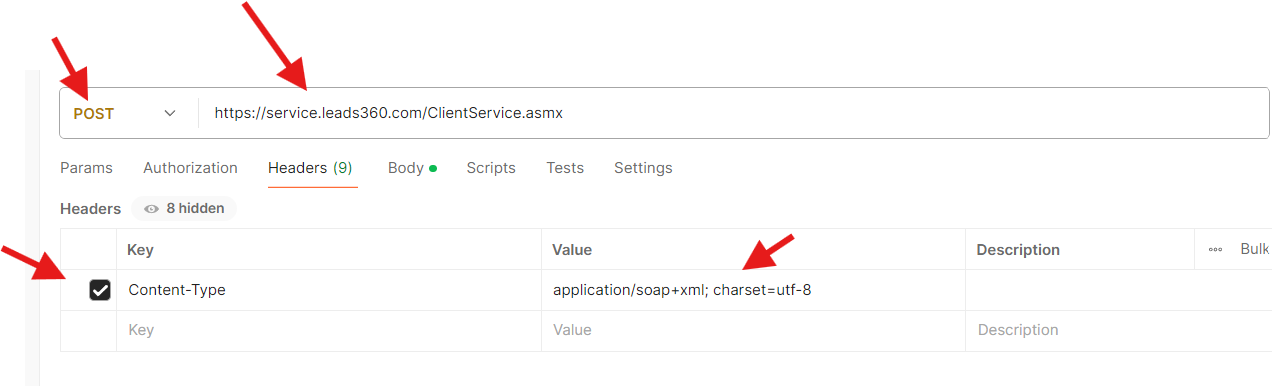Viewport: 1272px width, 386px height.
Task: Click the Content-Type key cell
Action: (x=329, y=290)
